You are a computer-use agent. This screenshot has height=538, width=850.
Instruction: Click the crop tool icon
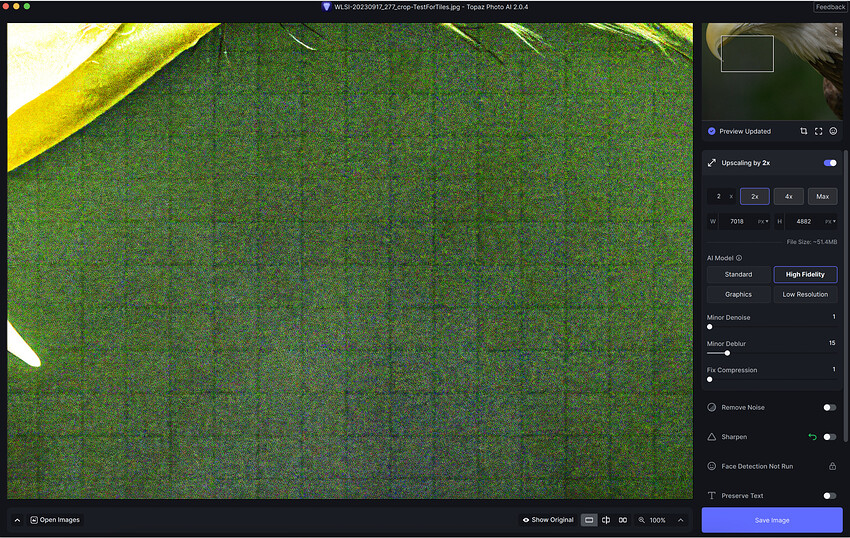tap(803, 131)
